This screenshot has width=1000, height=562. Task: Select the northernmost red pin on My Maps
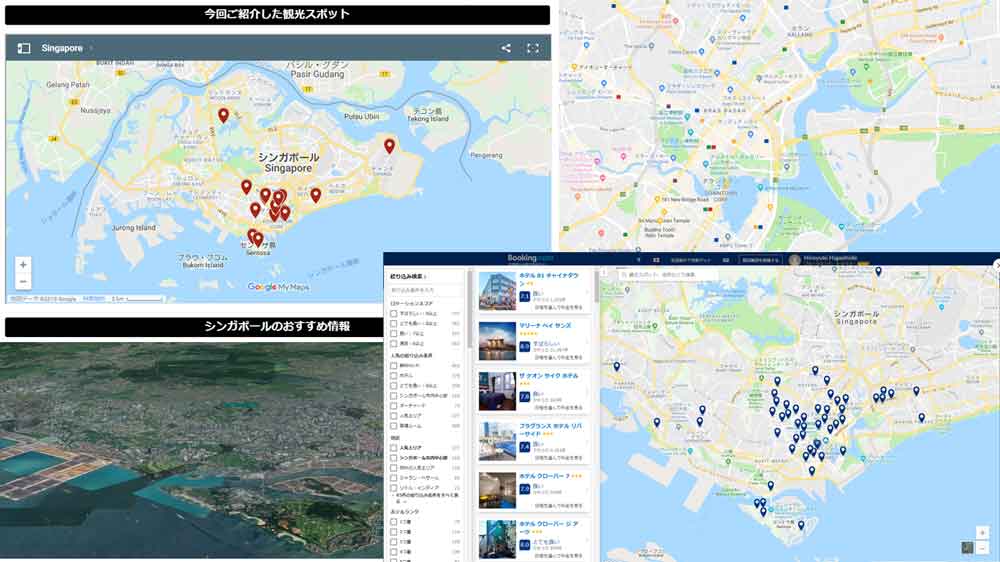click(x=223, y=115)
